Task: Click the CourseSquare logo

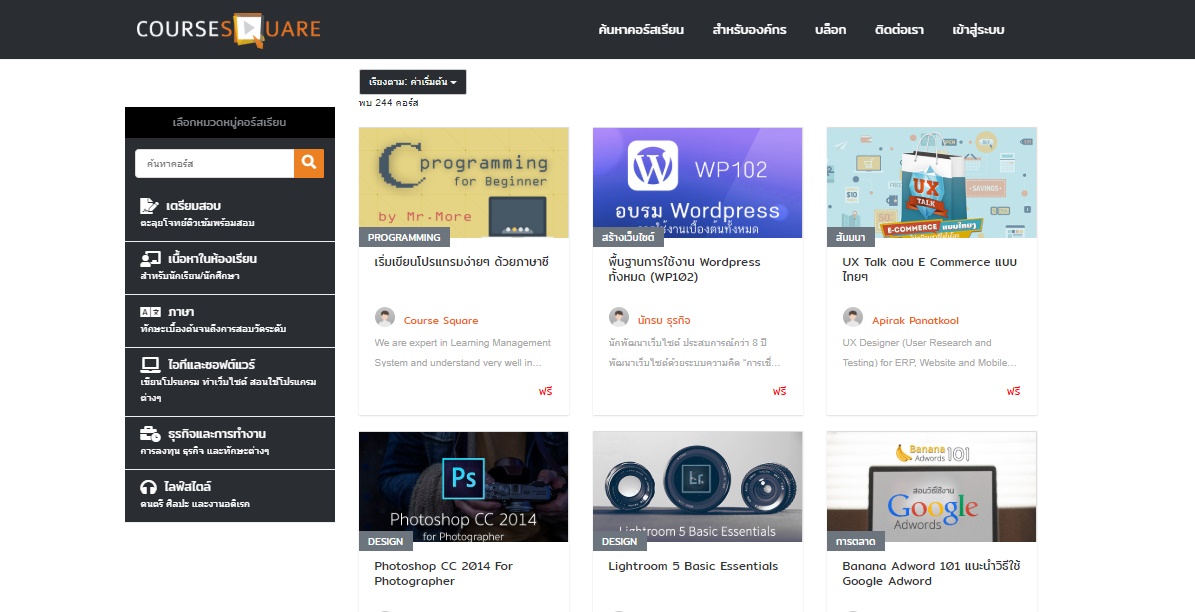Action: pos(228,29)
